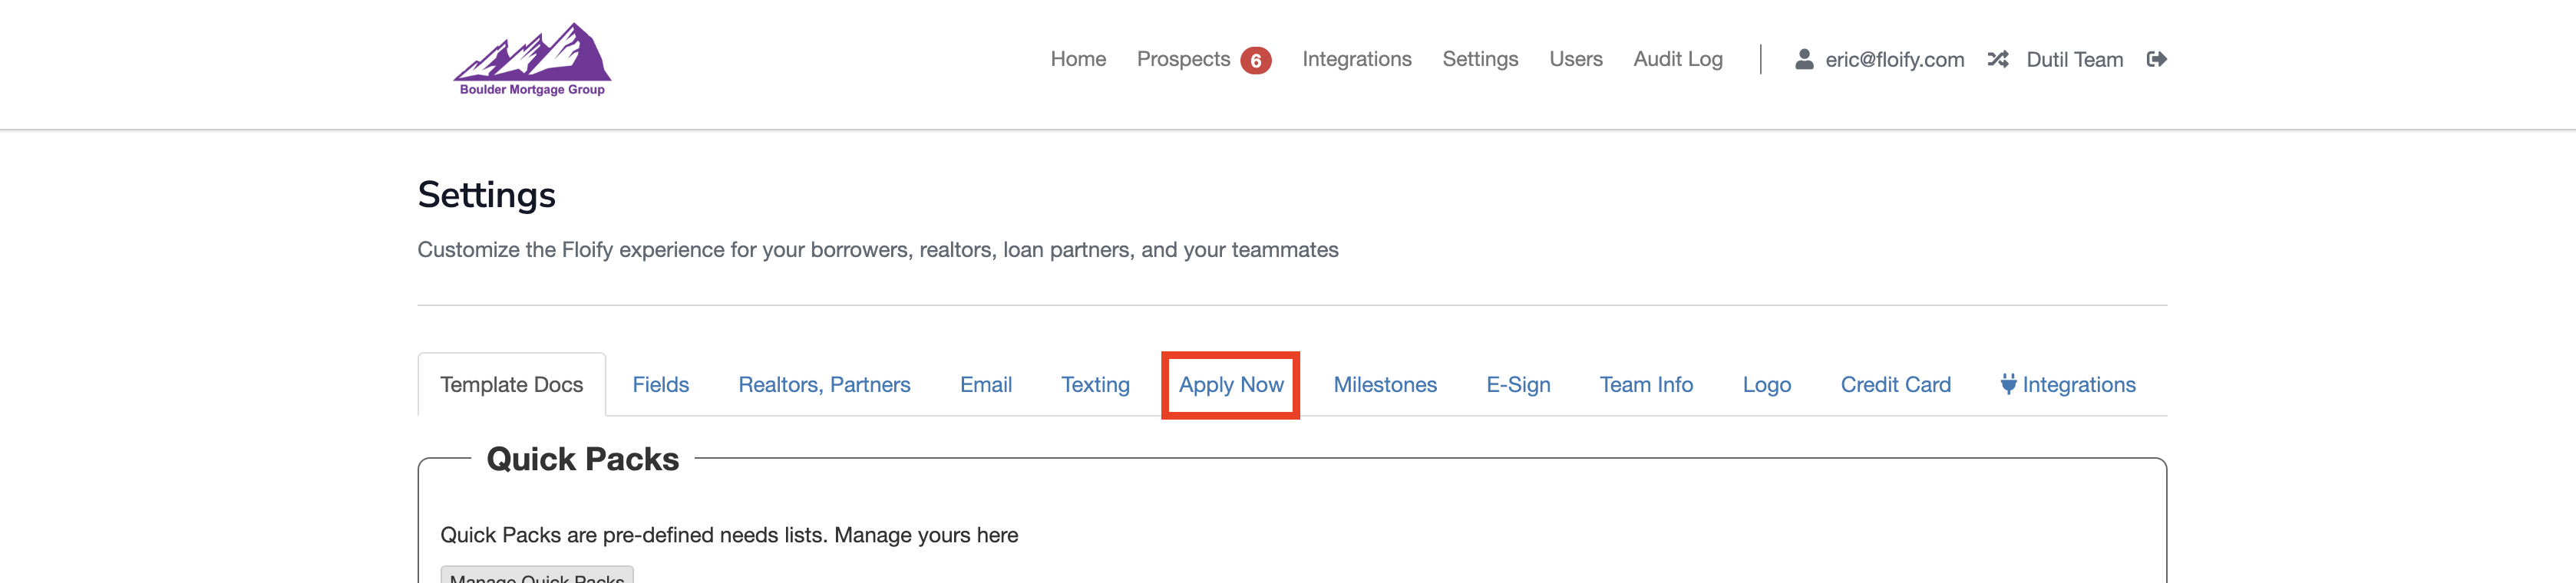Click the Prospects notification badge

1255,61
